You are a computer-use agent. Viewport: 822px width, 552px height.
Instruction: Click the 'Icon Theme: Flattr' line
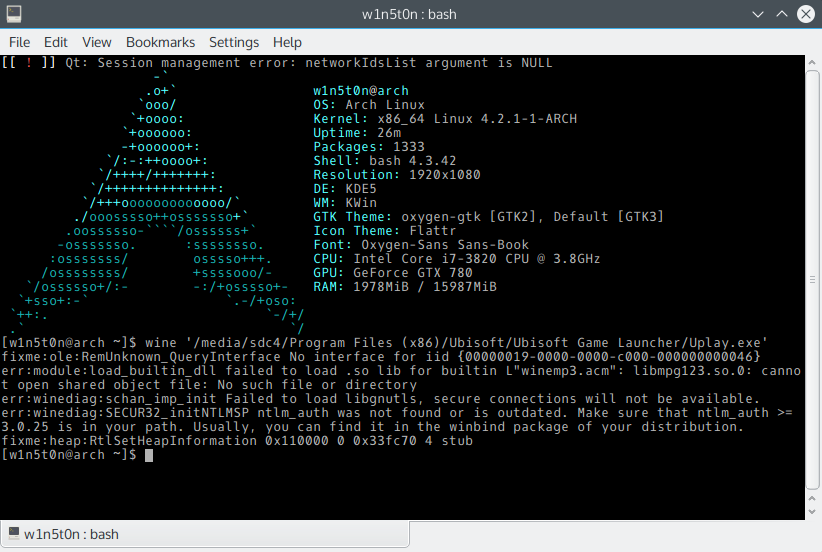pos(385,231)
